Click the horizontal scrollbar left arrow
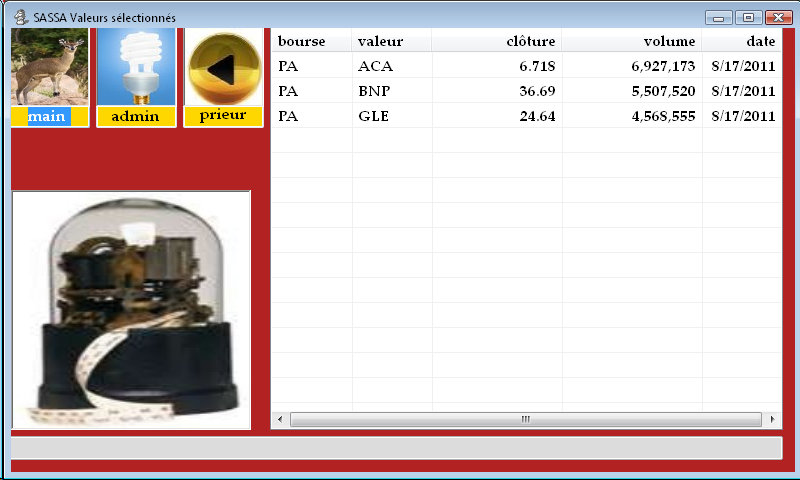The width and height of the screenshot is (800, 480). (280, 419)
